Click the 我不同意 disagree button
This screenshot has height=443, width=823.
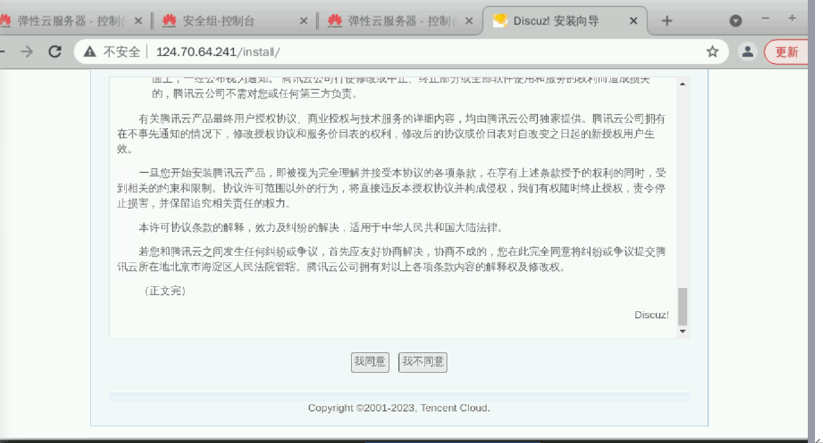click(x=423, y=361)
